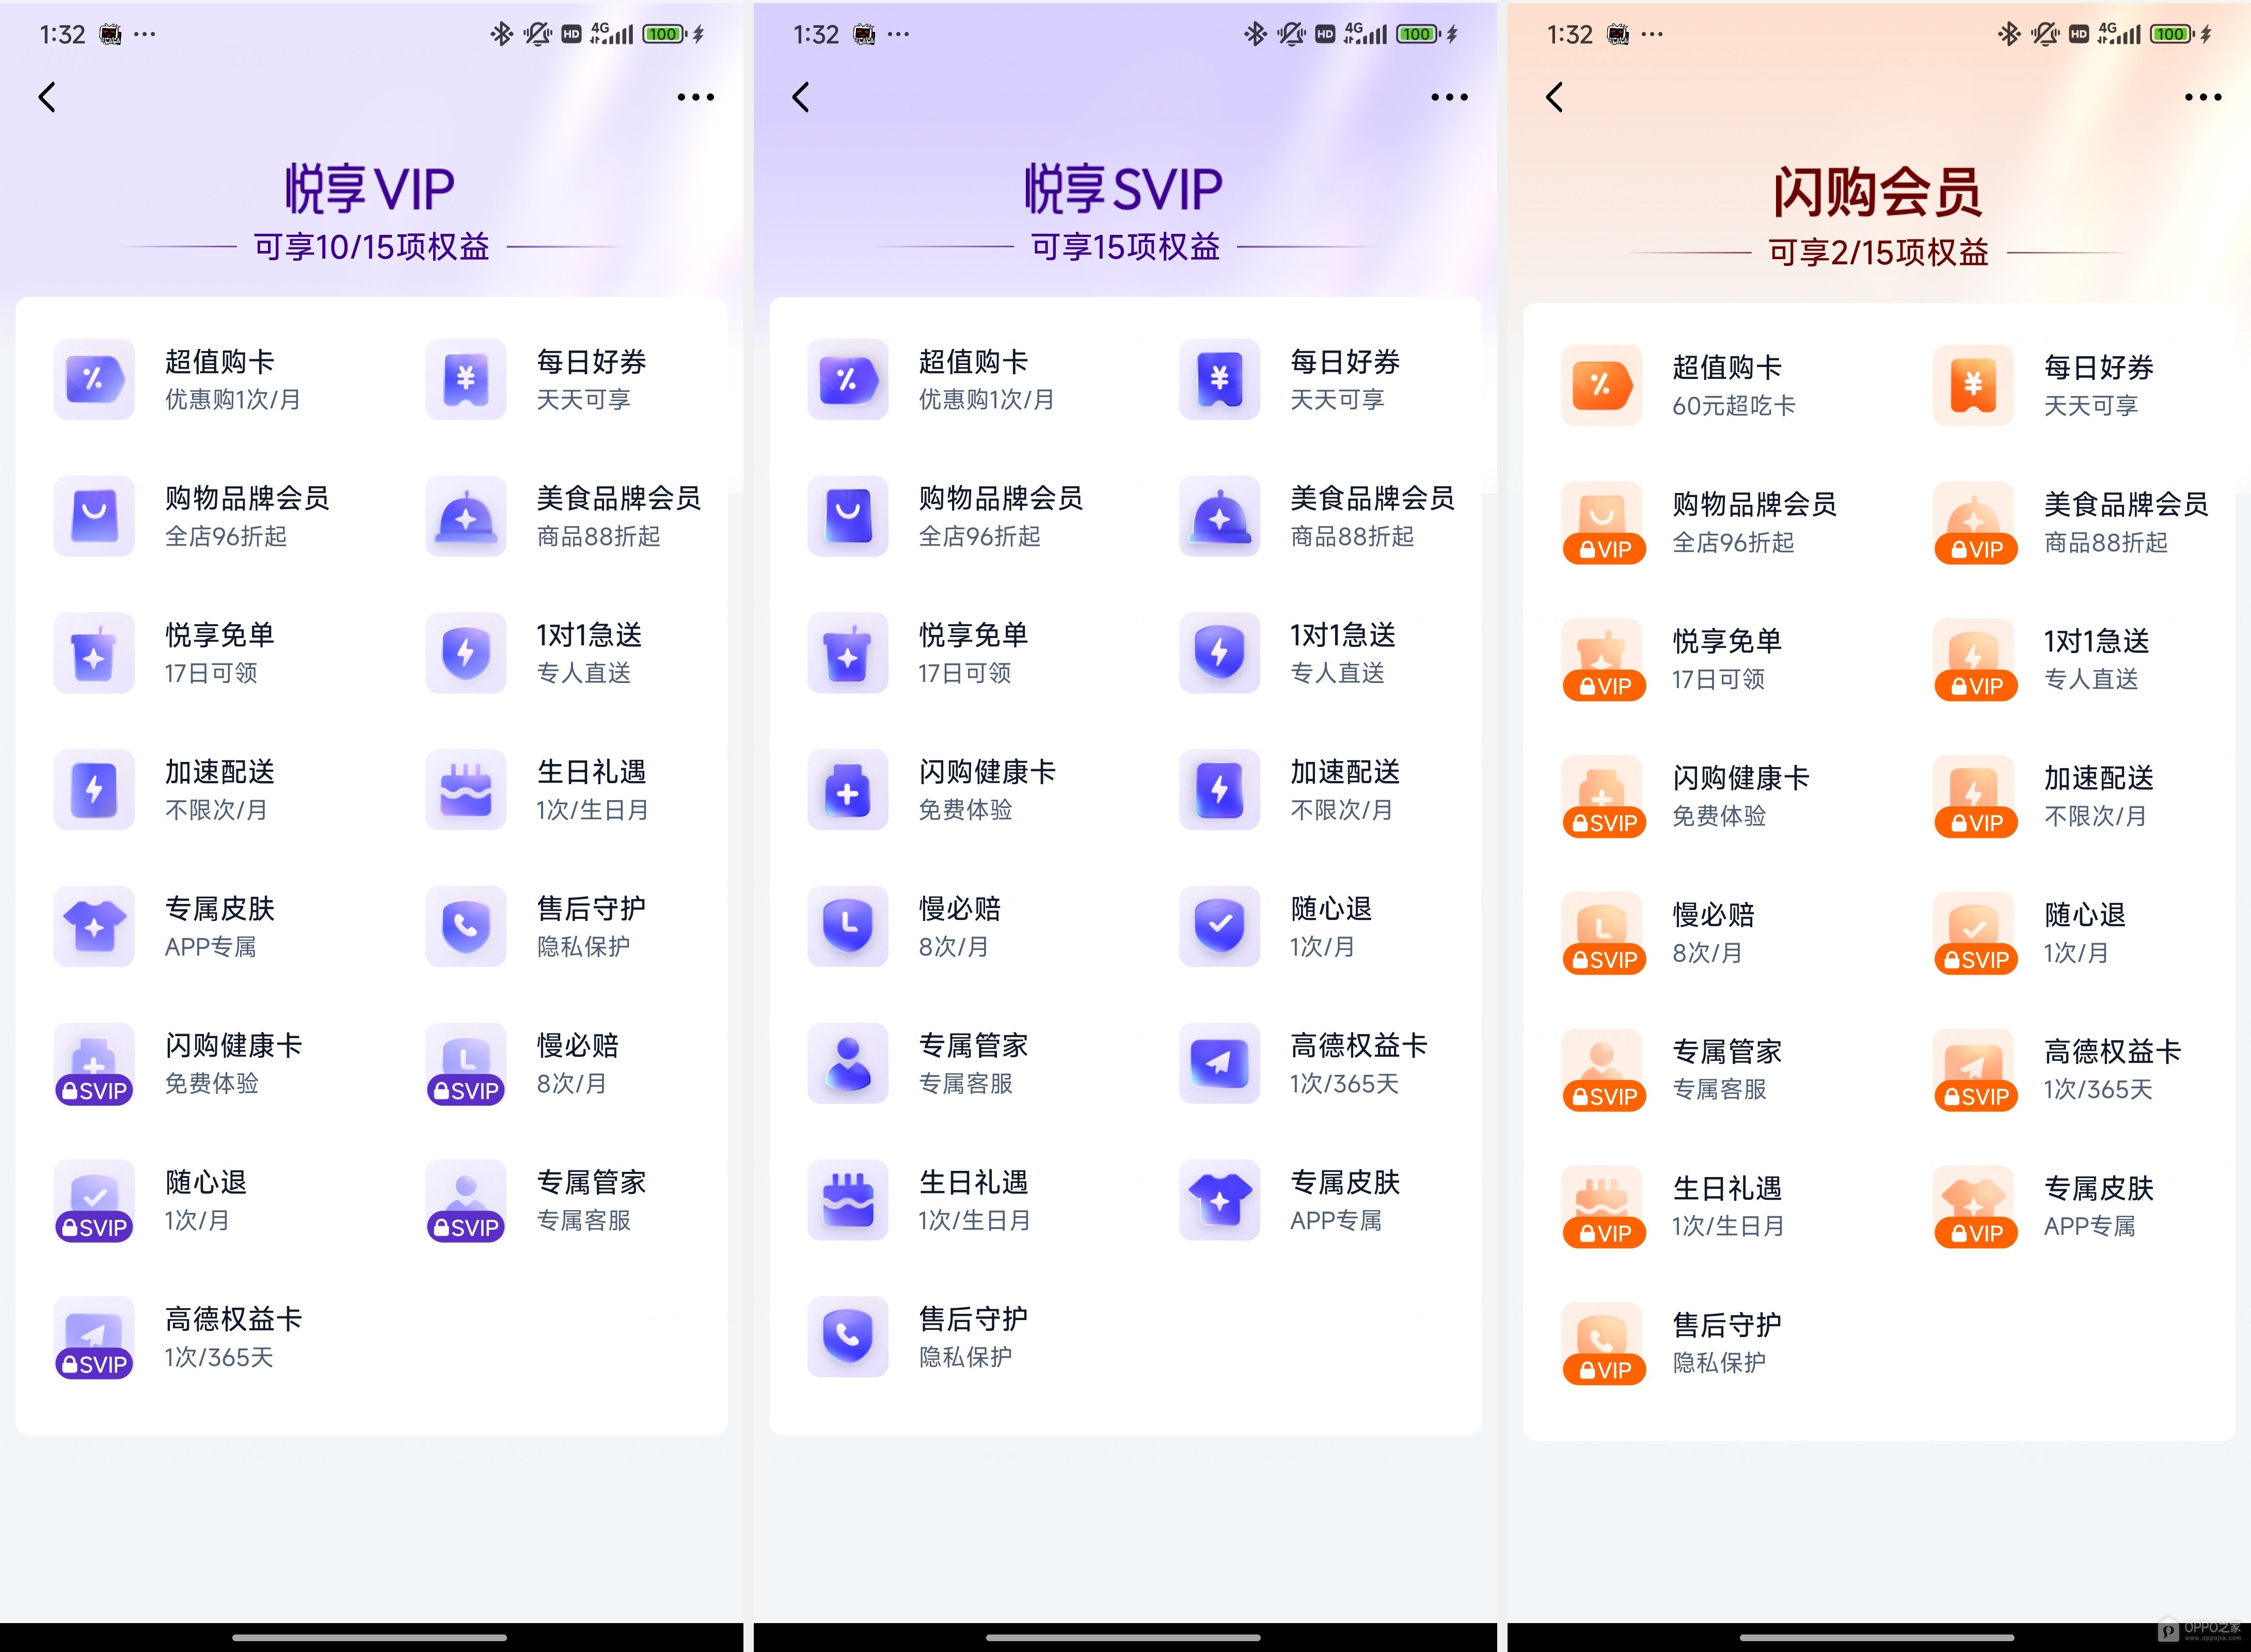Tap 高德权益卡 paper plane icon in 悦享SVIP
The height and width of the screenshot is (1652, 2251).
[x=1220, y=1064]
